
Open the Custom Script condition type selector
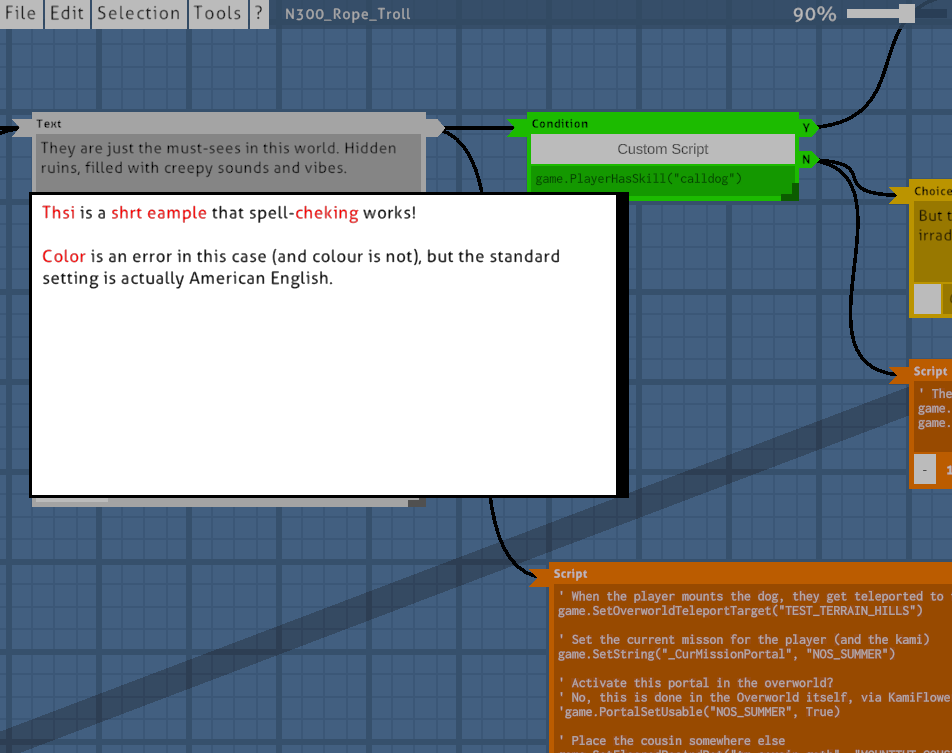pyautogui.click(x=662, y=149)
